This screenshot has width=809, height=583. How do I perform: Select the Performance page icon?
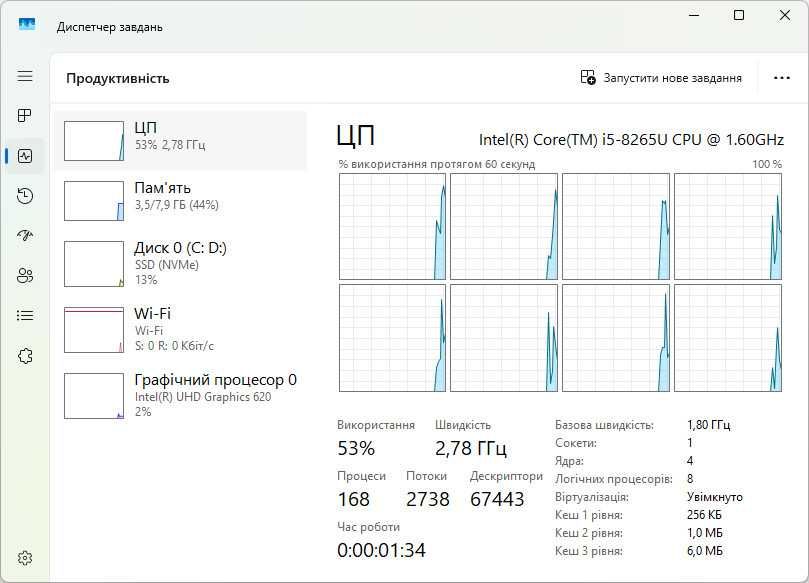[x=25, y=156]
